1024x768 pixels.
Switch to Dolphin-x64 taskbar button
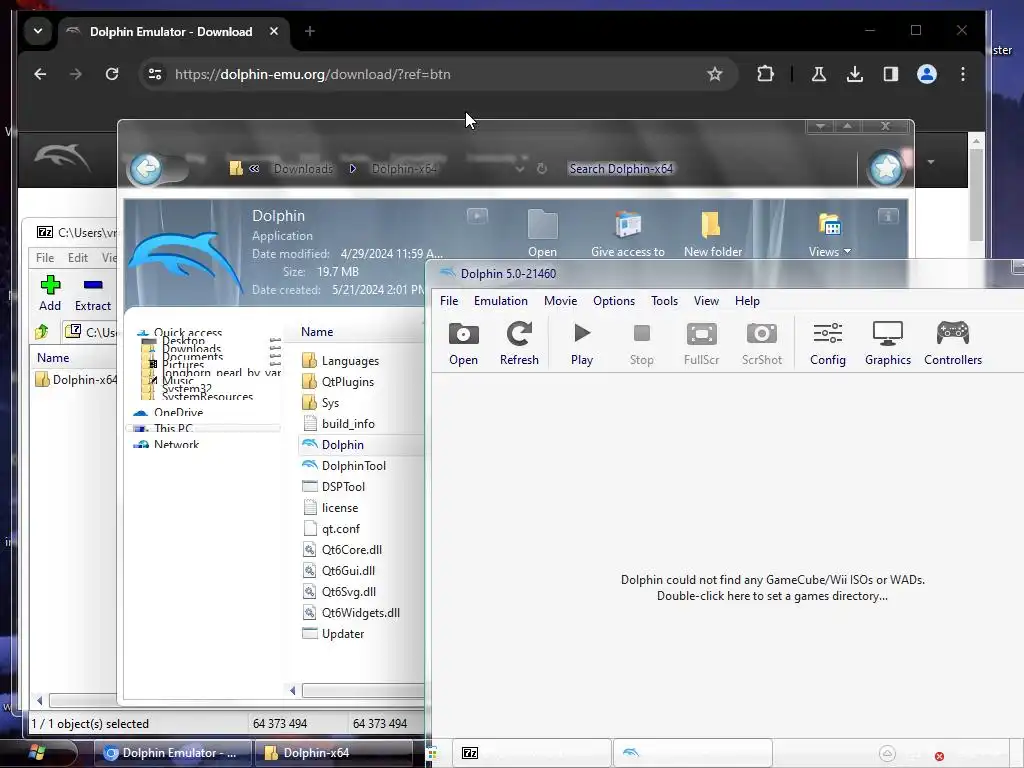click(333, 753)
